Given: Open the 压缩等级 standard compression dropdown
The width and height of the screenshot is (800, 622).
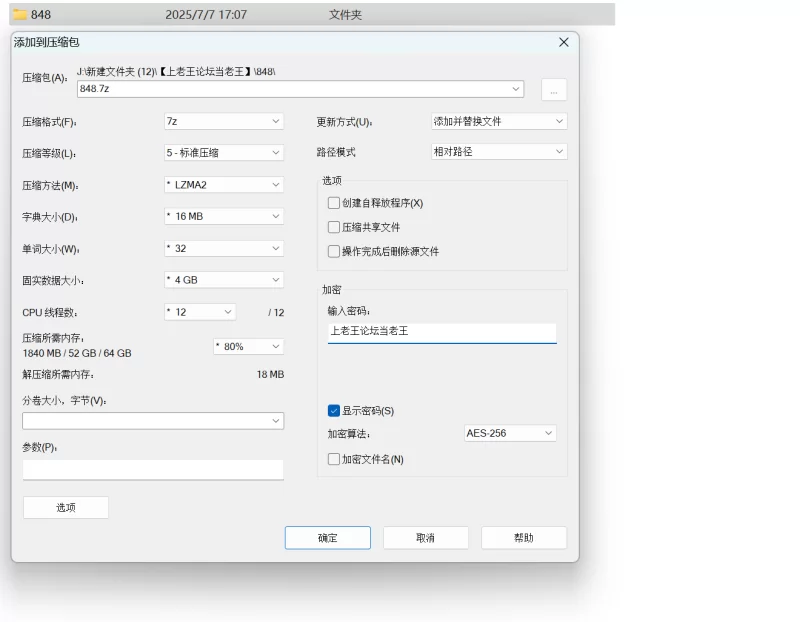Looking at the screenshot, I should 224,153.
